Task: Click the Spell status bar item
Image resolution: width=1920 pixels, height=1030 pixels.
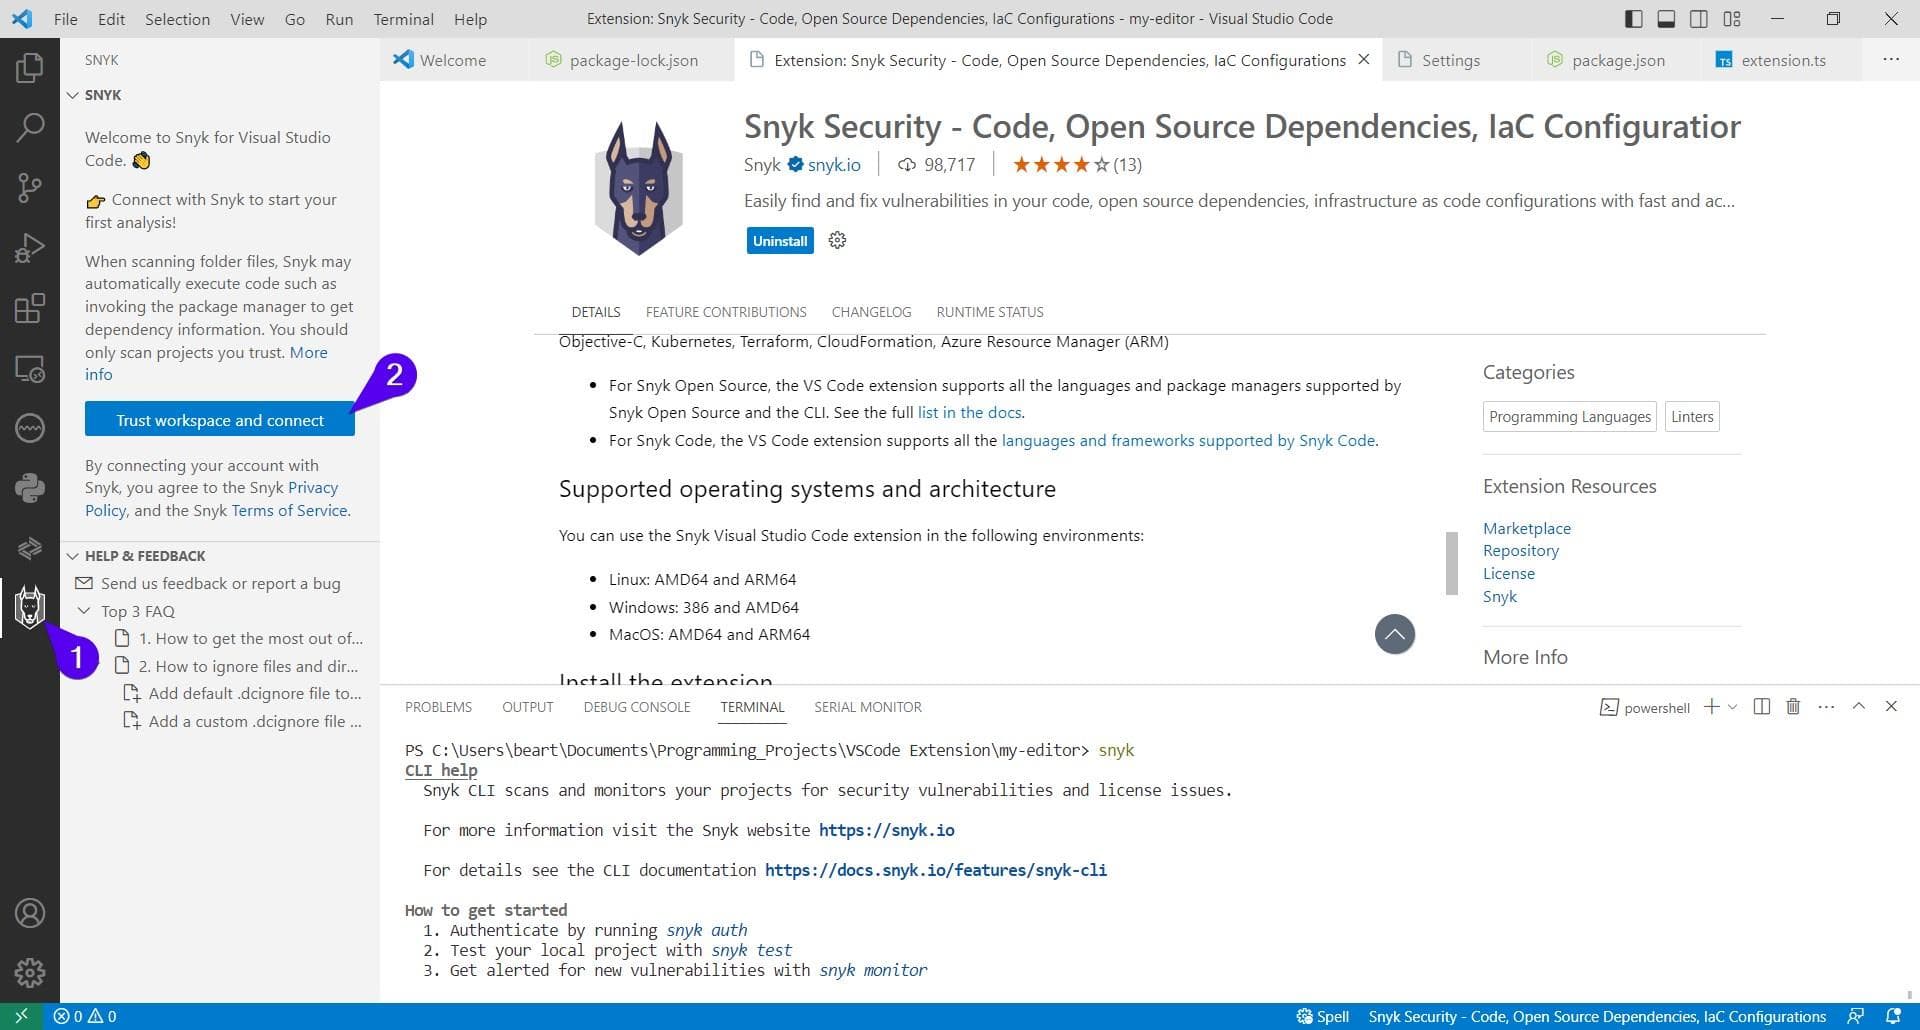Action: point(1322,1016)
